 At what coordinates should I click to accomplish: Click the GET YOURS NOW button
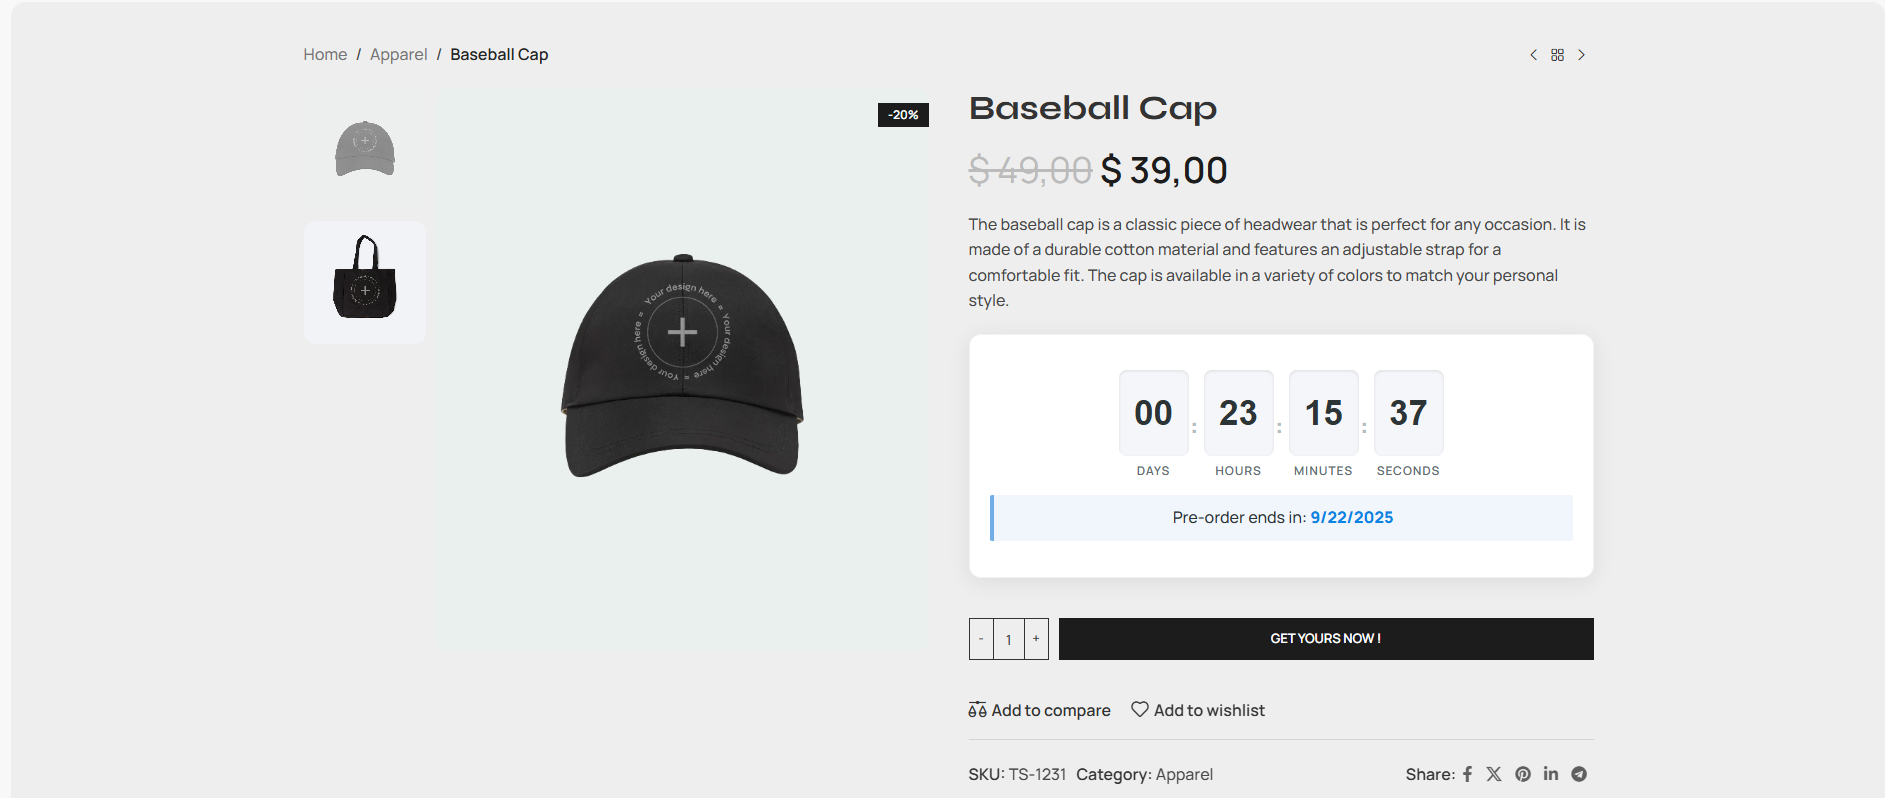(x=1325, y=638)
